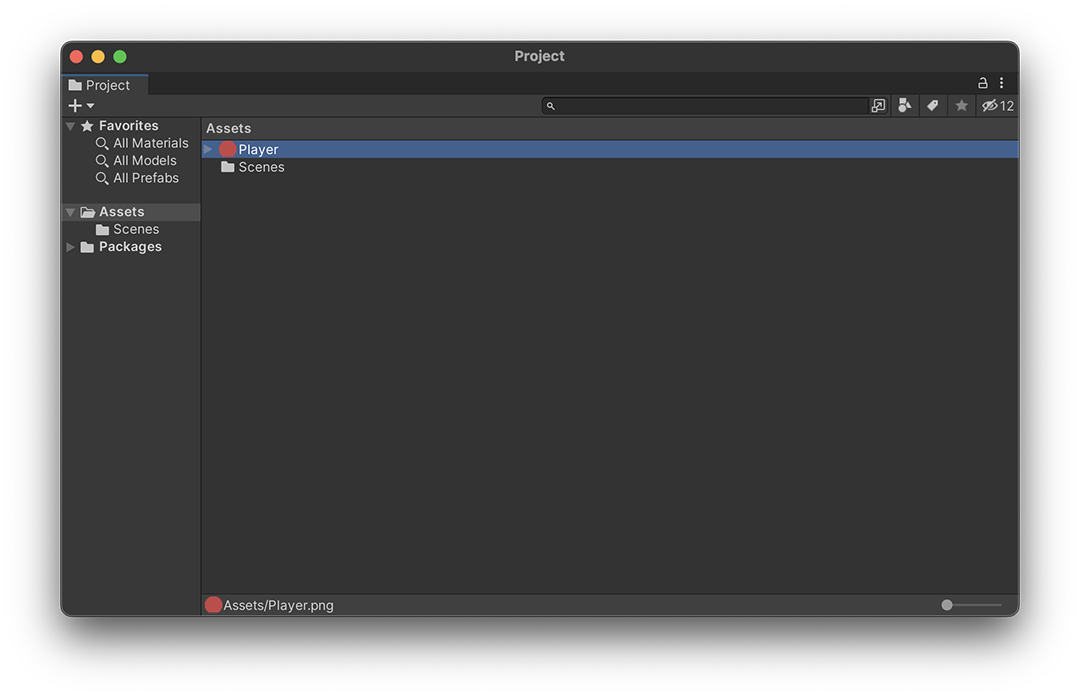Click the star favorite search icon
This screenshot has height=697, width=1080.
pos(962,105)
